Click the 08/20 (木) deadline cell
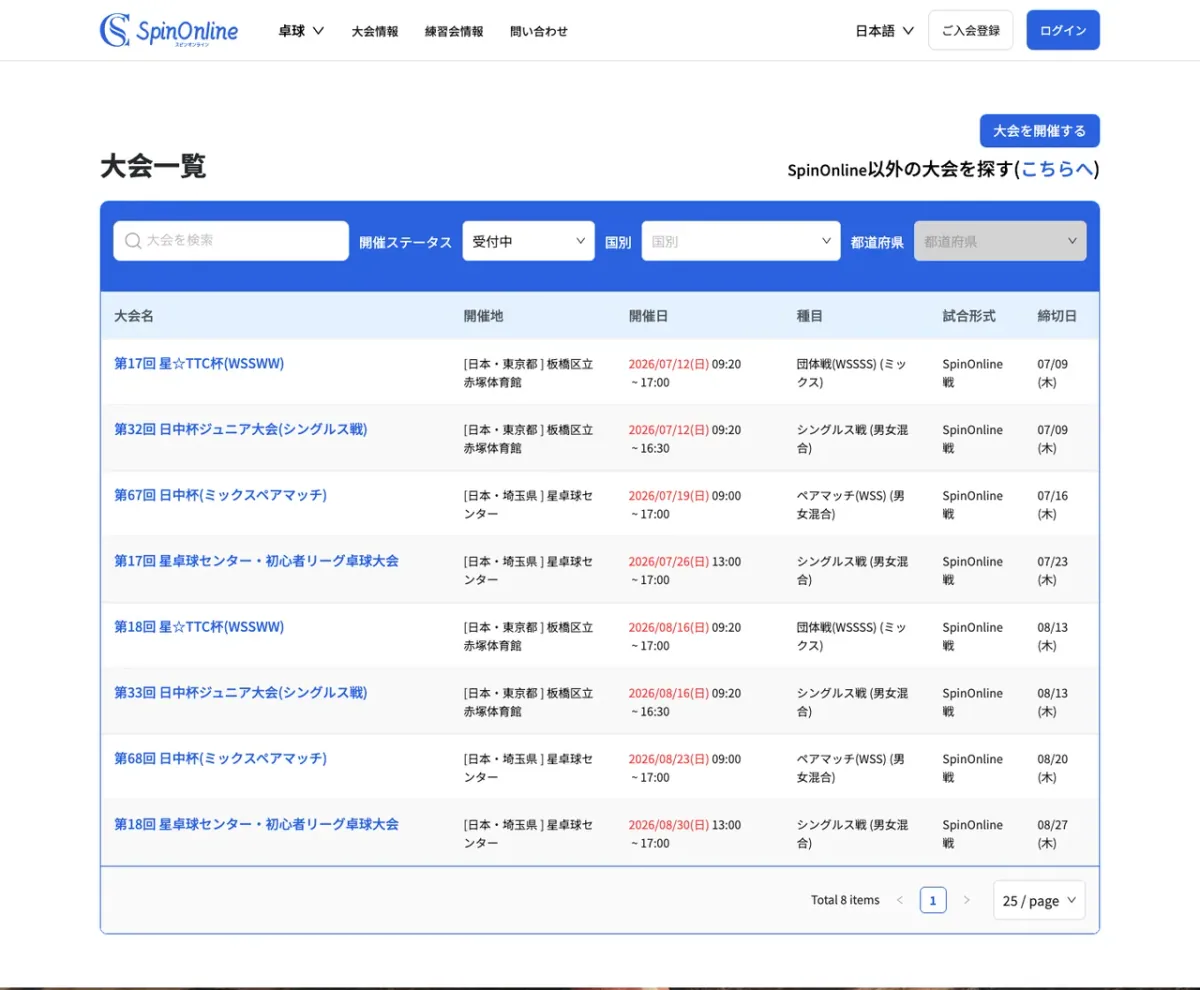Screen dimensions: 1200x990 click(1053, 768)
